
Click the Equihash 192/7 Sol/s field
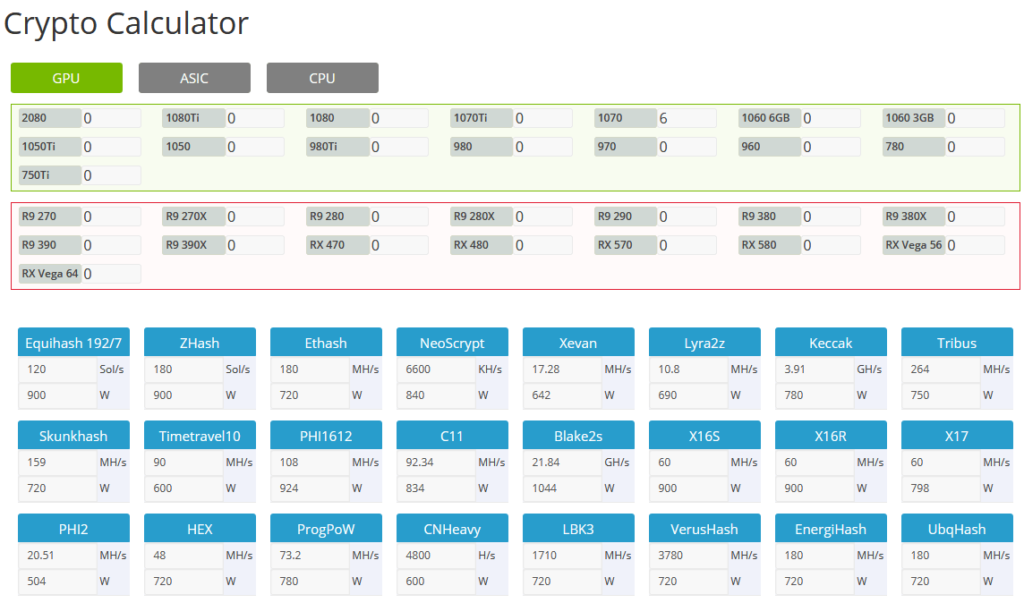[x=55, y=368]
